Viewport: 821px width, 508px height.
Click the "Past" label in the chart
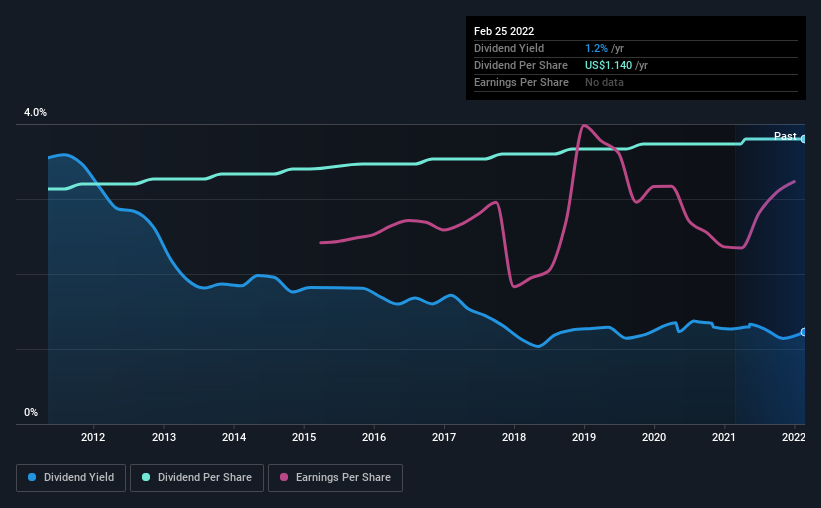tap(785, 136)
